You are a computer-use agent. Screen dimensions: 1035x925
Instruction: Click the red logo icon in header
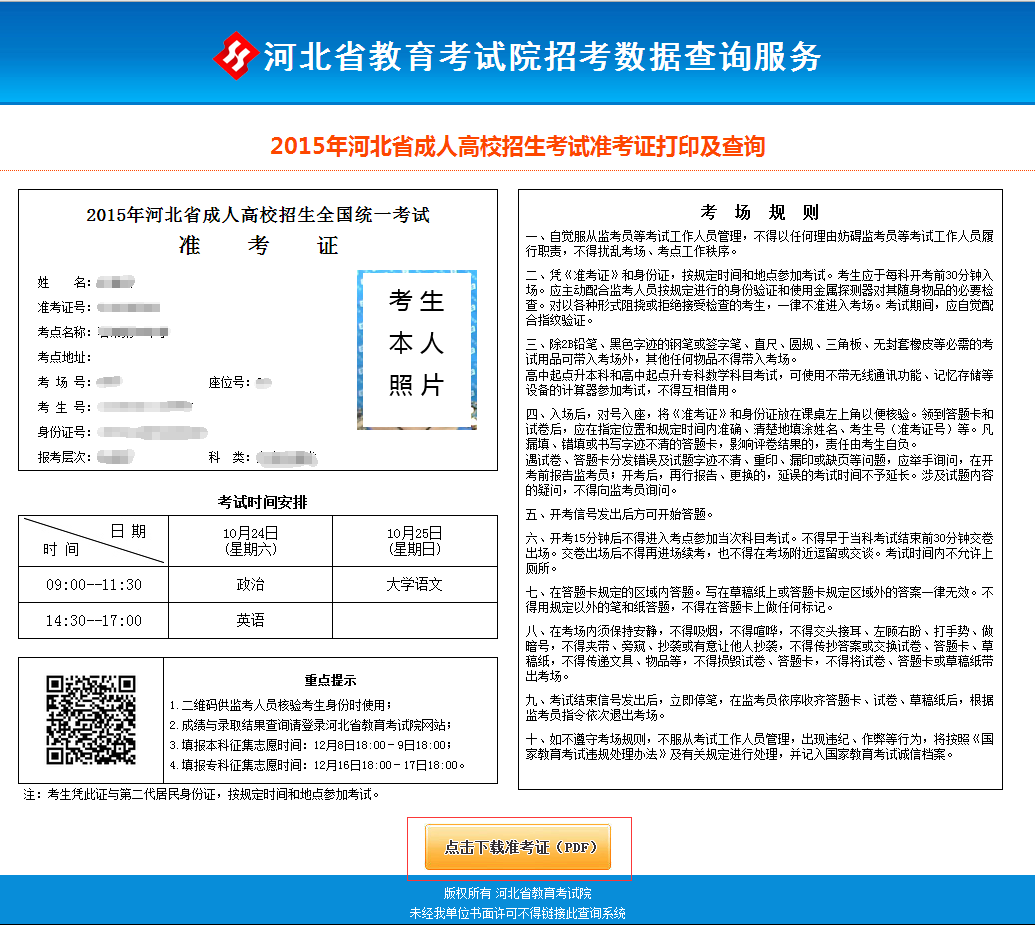point(235,56)
